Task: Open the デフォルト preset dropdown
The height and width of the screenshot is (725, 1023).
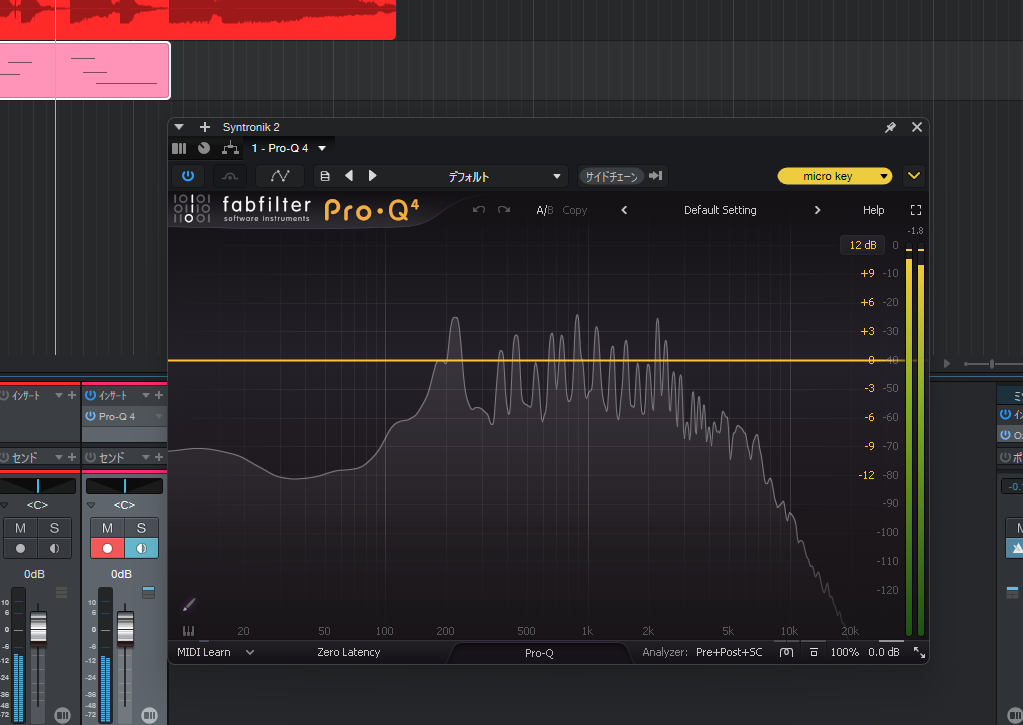Action: tap(505, 176)
